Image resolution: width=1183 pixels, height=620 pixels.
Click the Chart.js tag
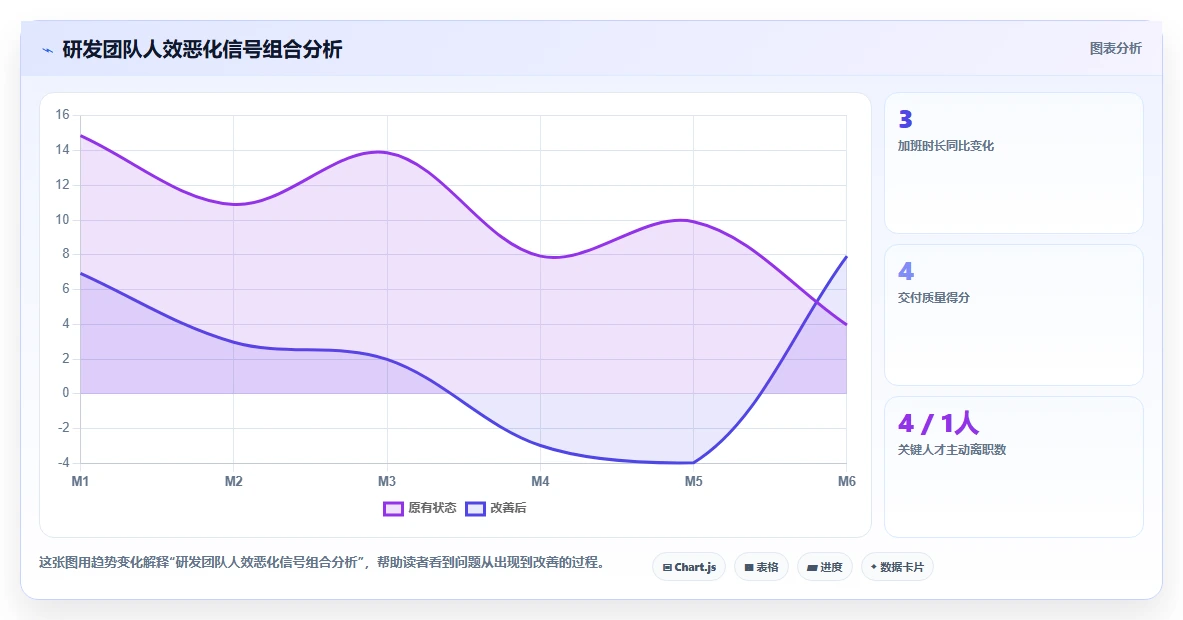coord(689,567)
